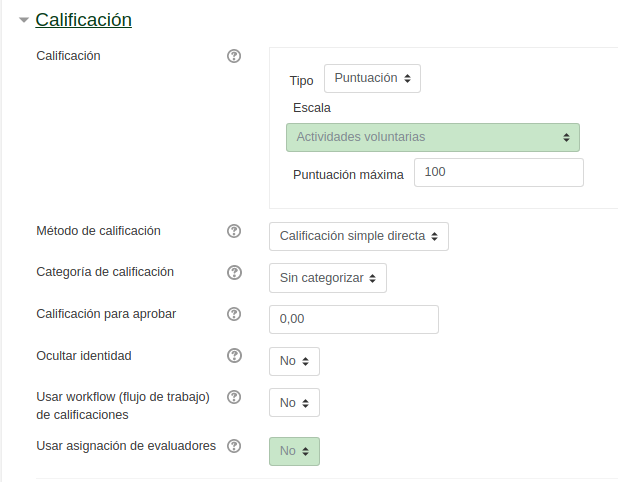This screenshot has height=482, width=618.
Task: Open help icon for Ocultar identidad
Action: (234, 355)
